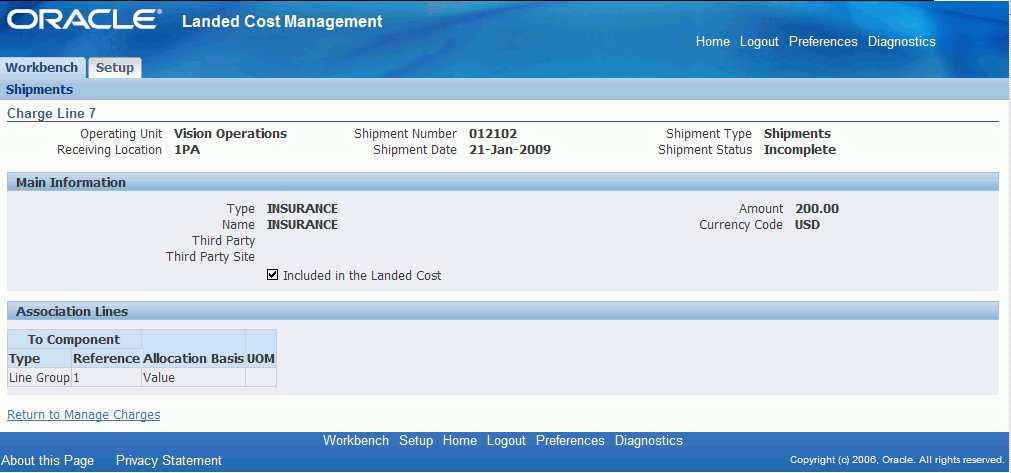Click Return to Manage Charges link
Screen dimensions: 1011x473
click(x=84, y=414)
